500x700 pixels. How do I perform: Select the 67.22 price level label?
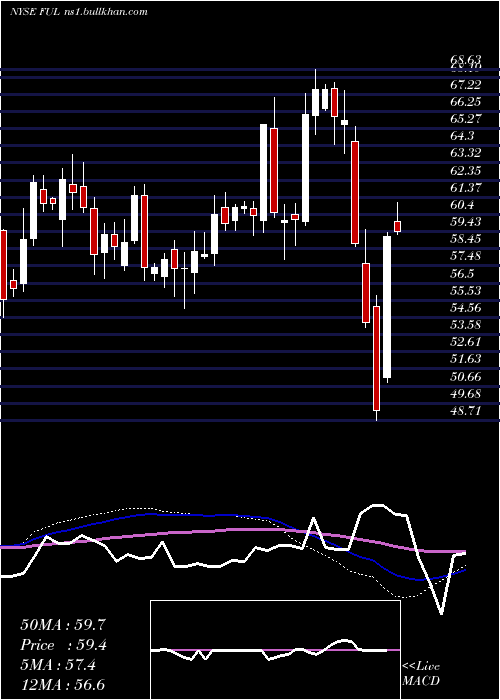pos(465,84)
